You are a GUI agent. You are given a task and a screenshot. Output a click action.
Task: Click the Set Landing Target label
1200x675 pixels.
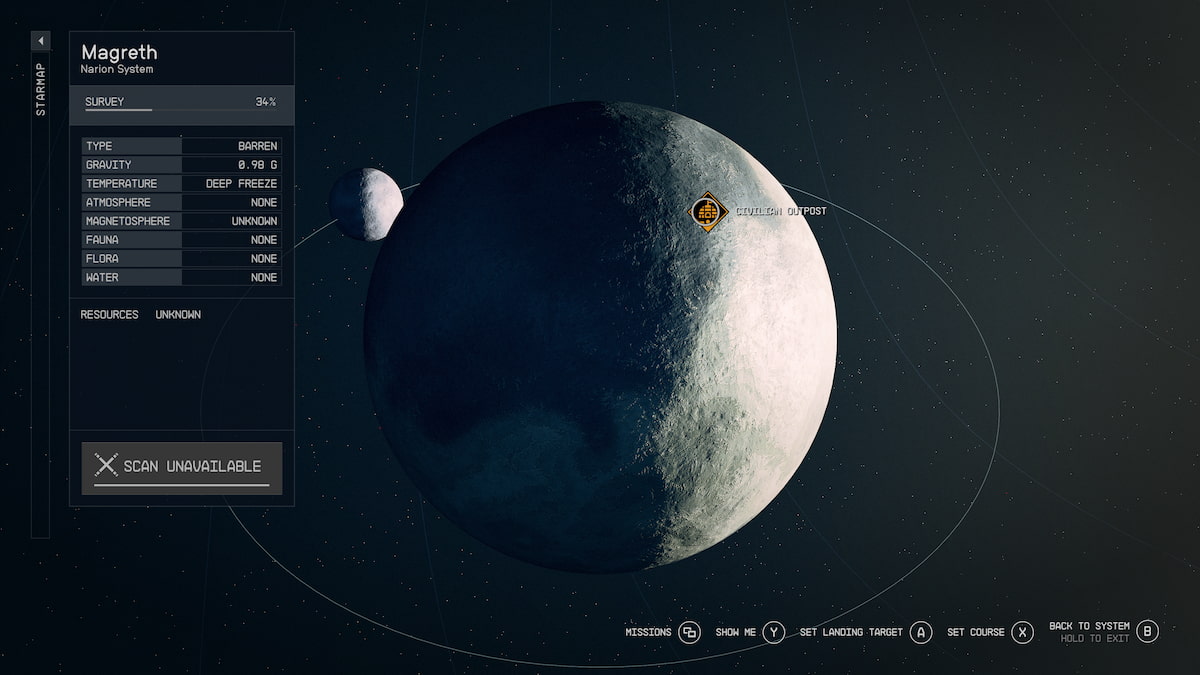pos(851,632)
